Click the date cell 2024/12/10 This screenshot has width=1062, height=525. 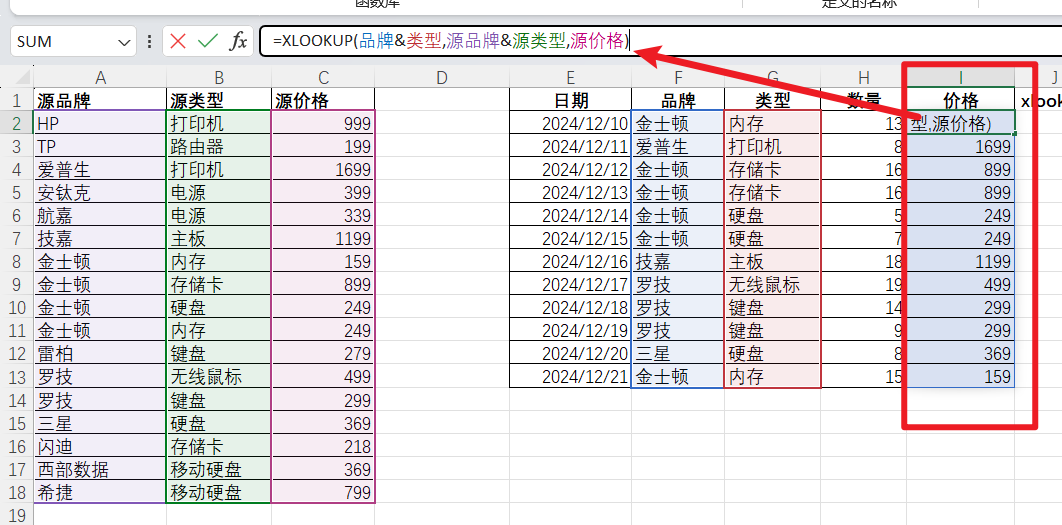[x=570, y=123]
